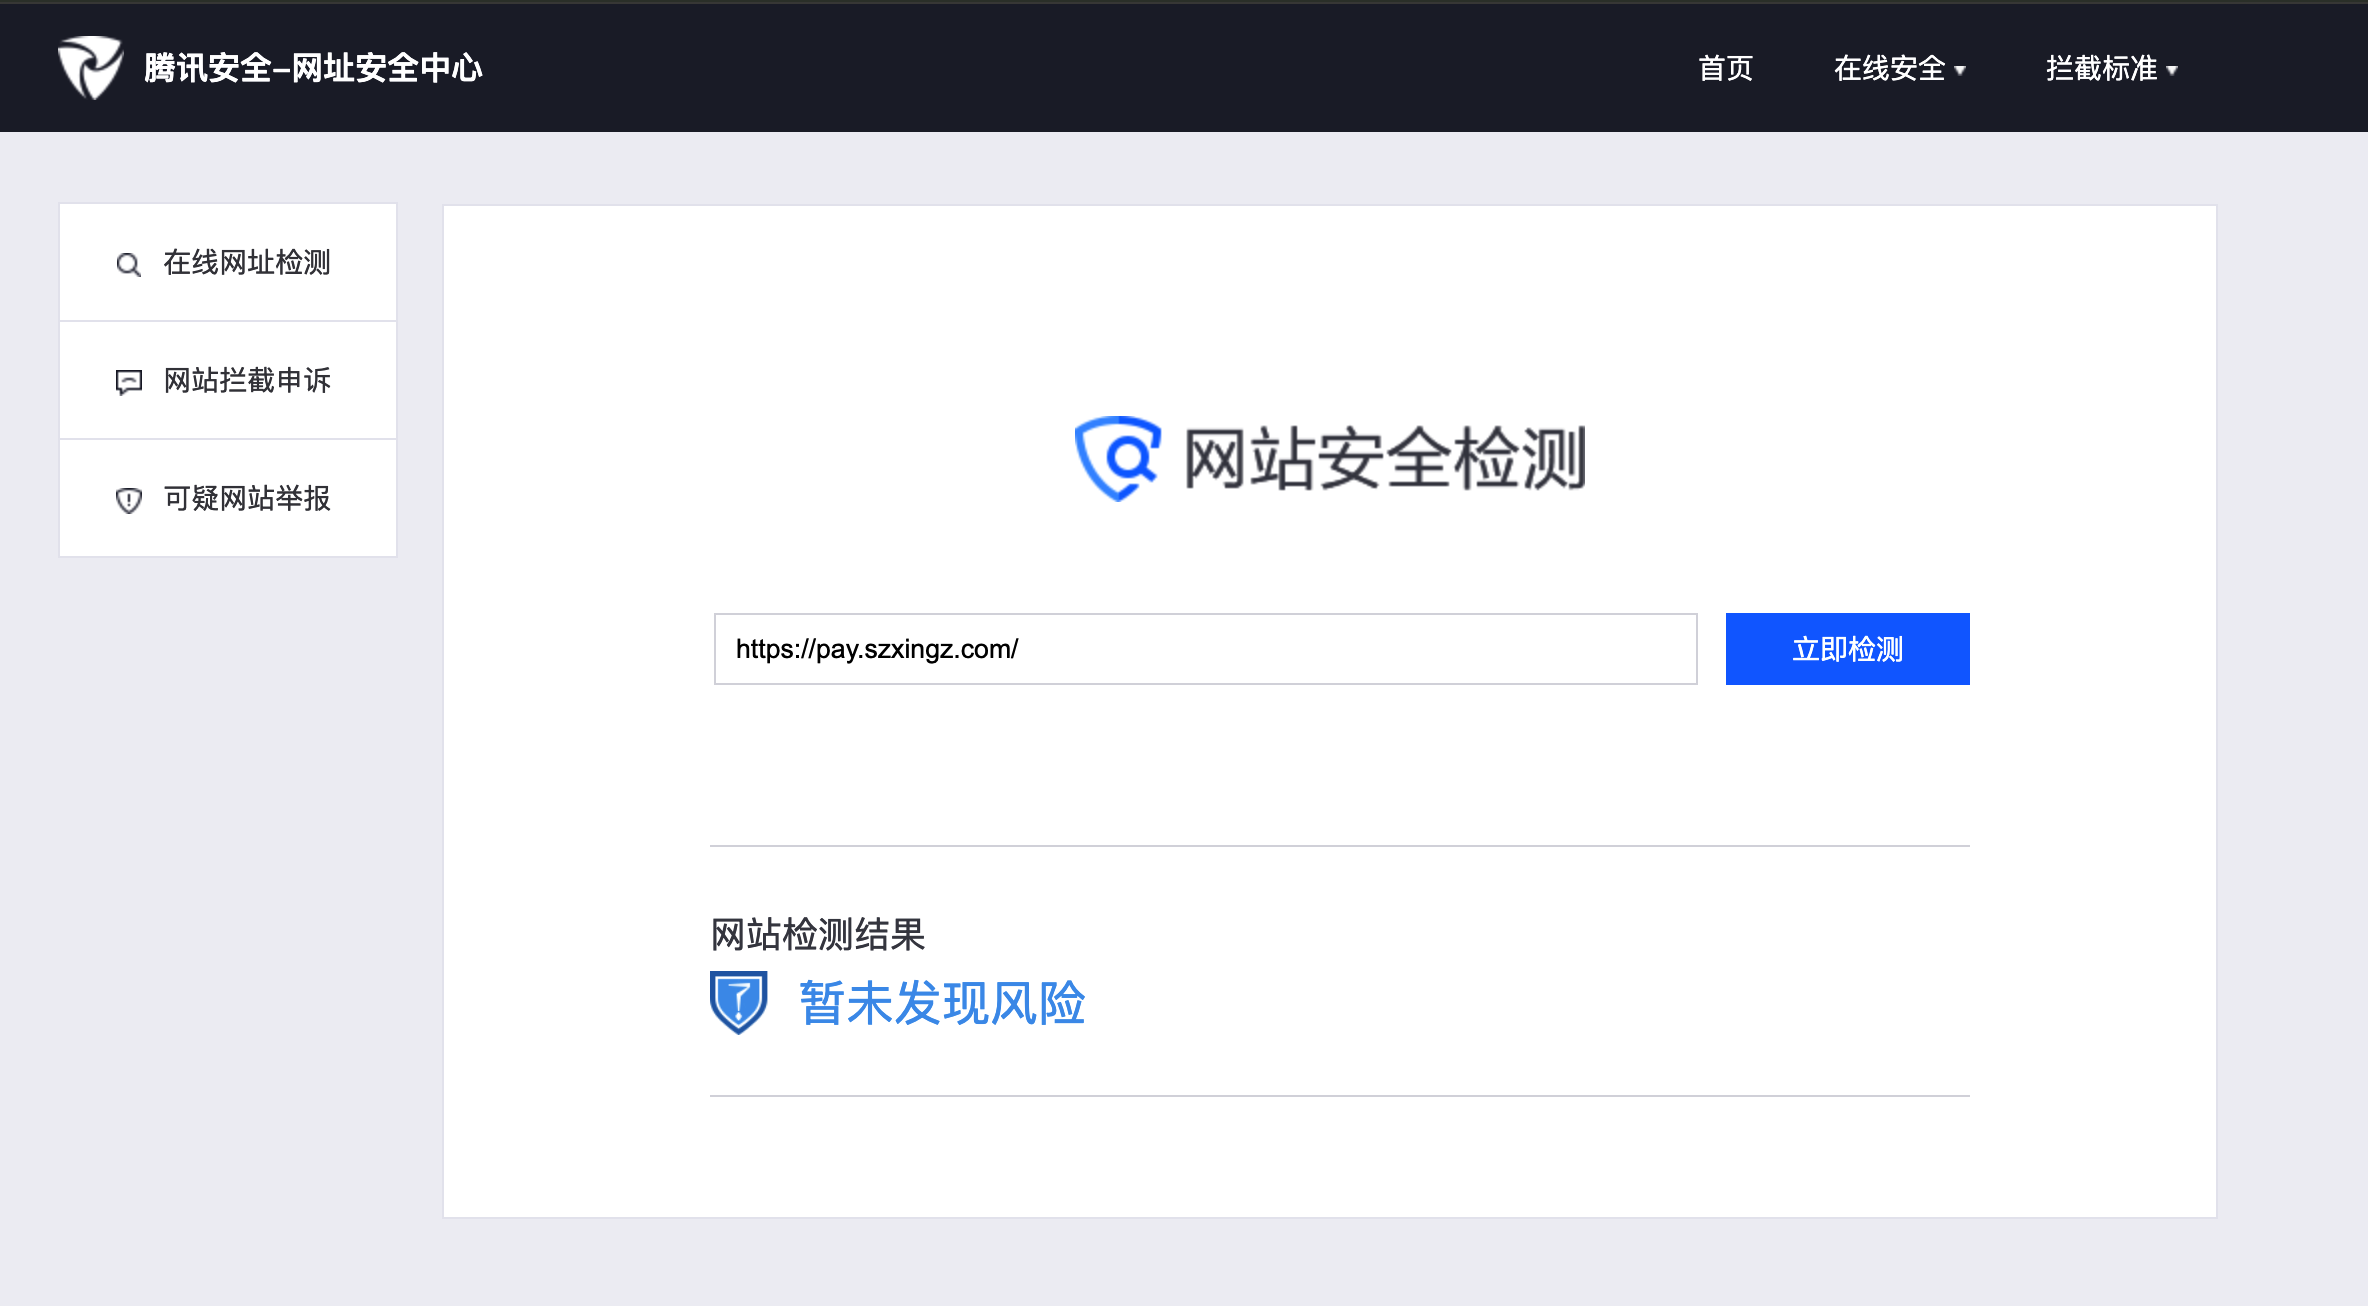This screenshot has height=1306, width=2368.
Task: Expand the 在线安全 dropdown arrow
Action: coord(1960,70)
